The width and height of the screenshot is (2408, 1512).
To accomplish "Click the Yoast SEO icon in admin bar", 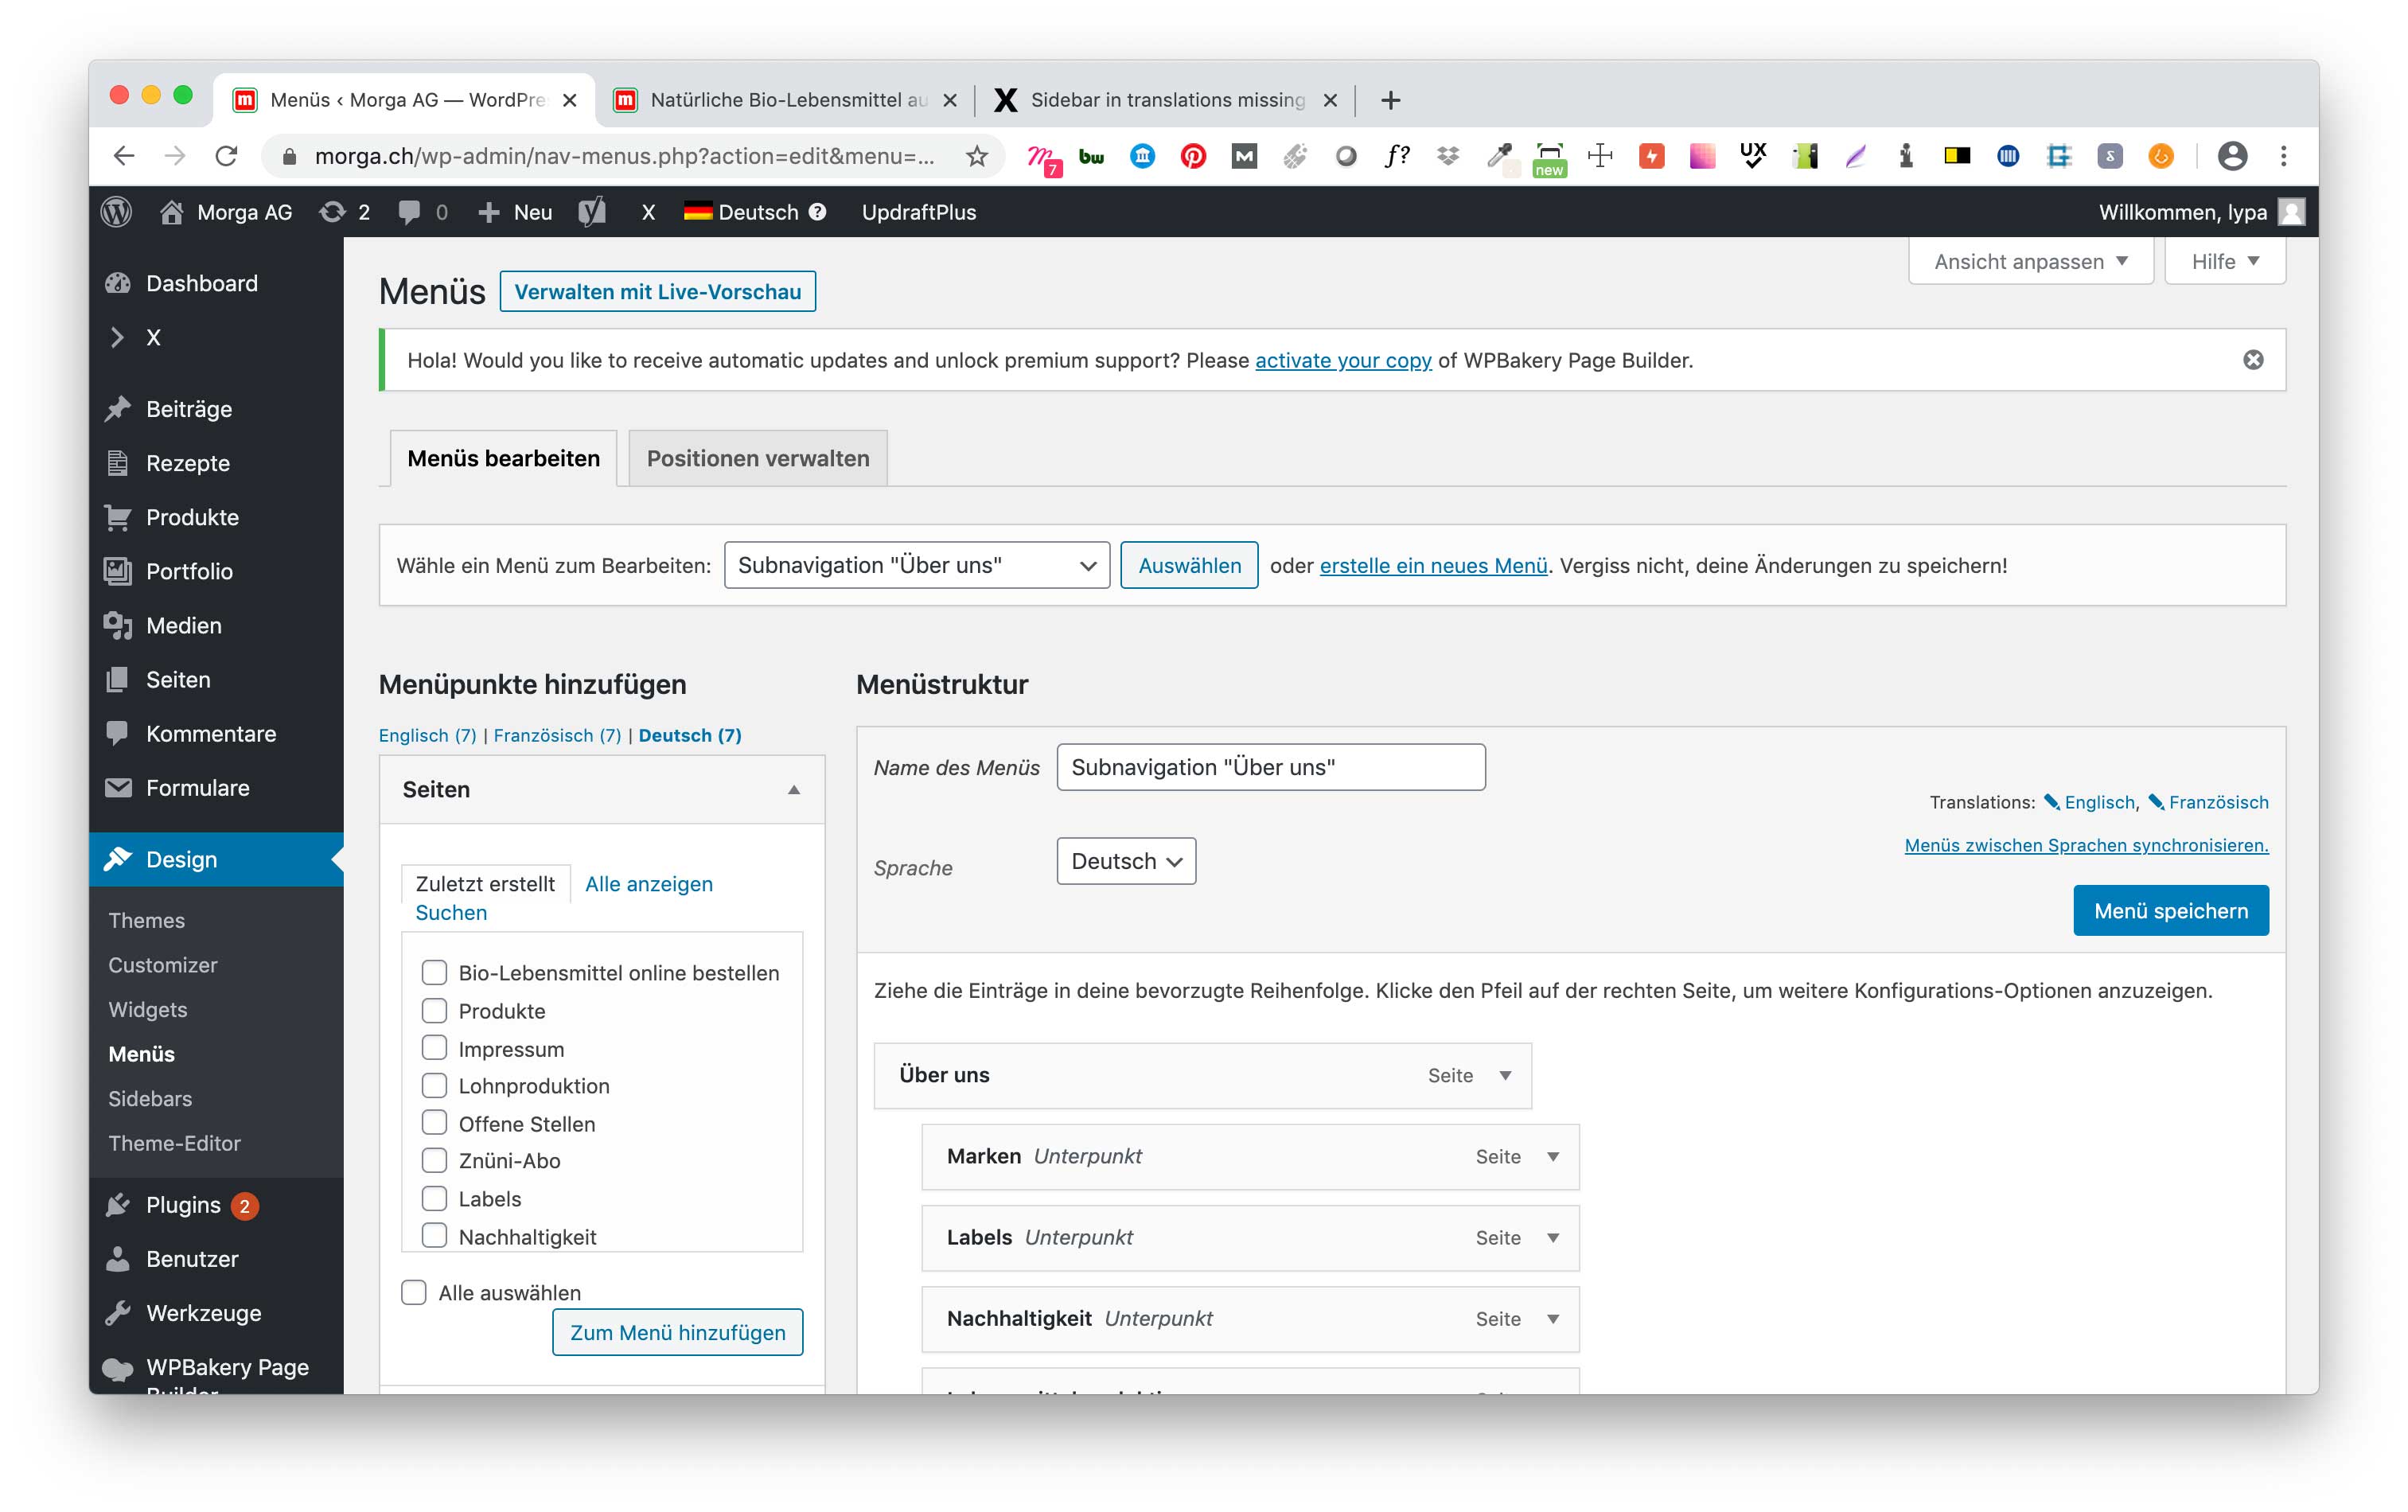I will [592, 212].
